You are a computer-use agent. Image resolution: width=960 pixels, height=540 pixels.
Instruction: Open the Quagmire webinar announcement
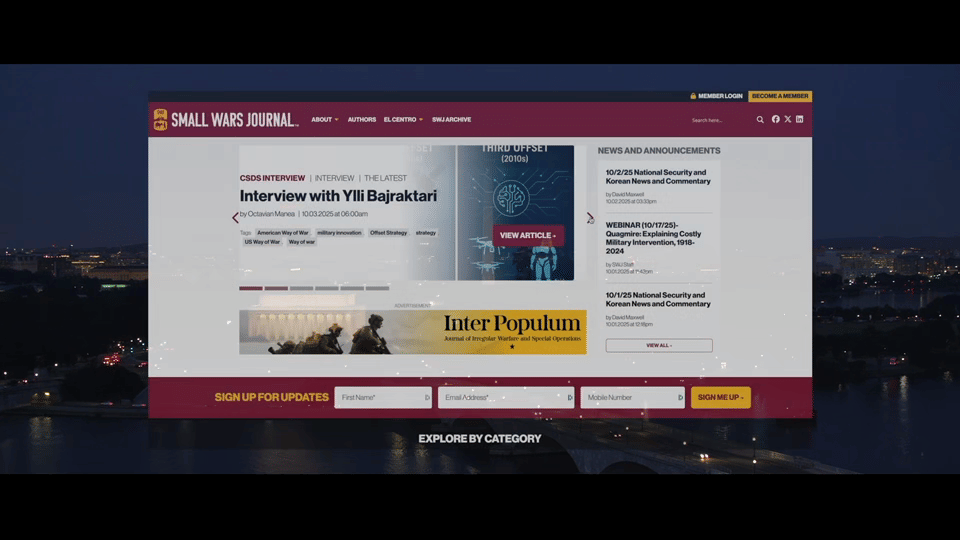coord(653,238)
